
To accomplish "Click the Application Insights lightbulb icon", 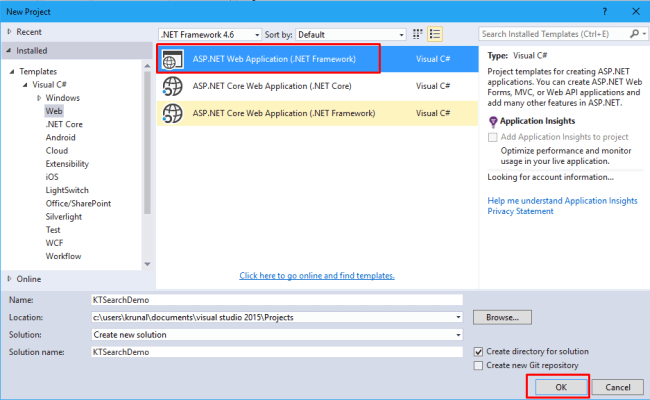I will 492,121.
